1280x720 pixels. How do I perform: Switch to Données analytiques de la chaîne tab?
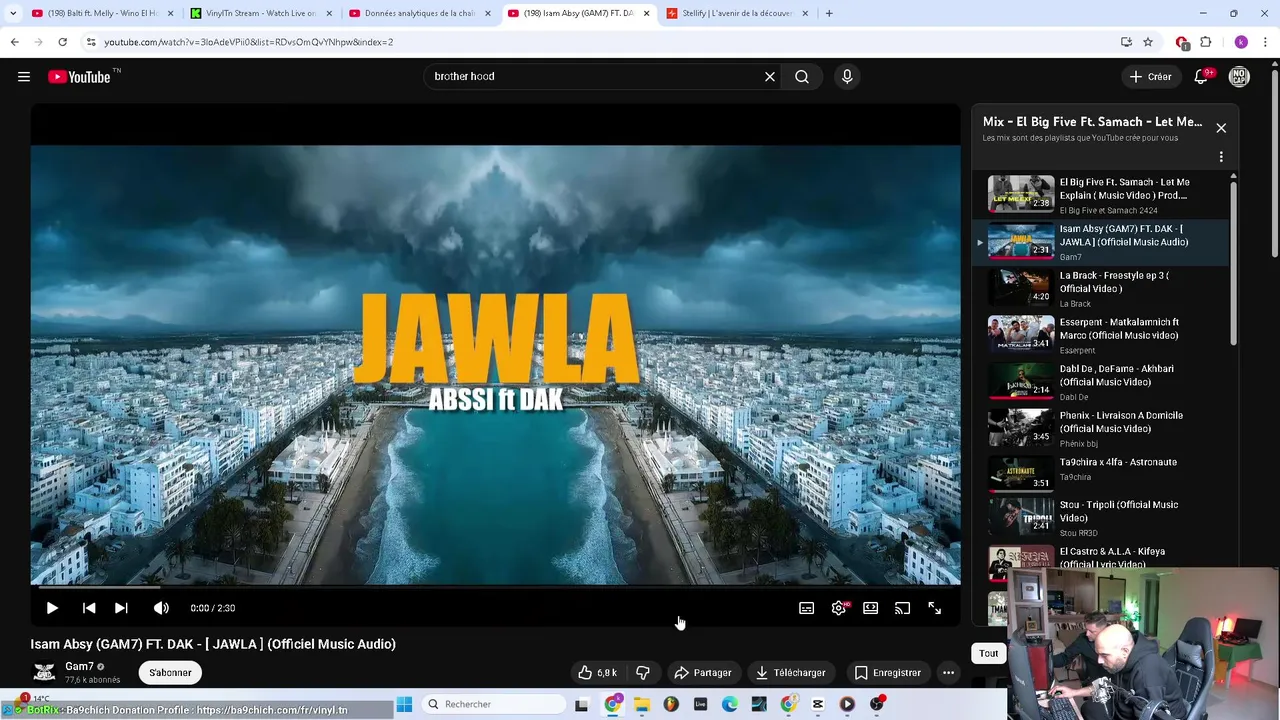420,13
